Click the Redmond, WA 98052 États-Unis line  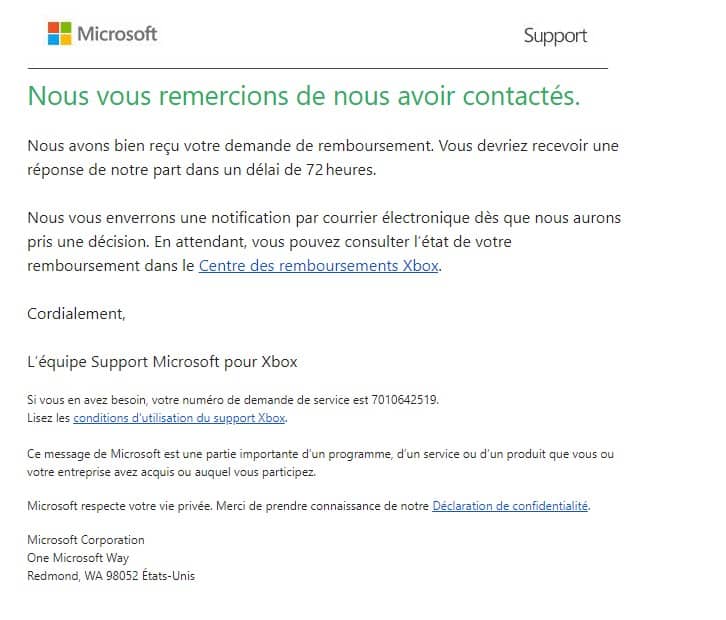(x=111, y=576)
